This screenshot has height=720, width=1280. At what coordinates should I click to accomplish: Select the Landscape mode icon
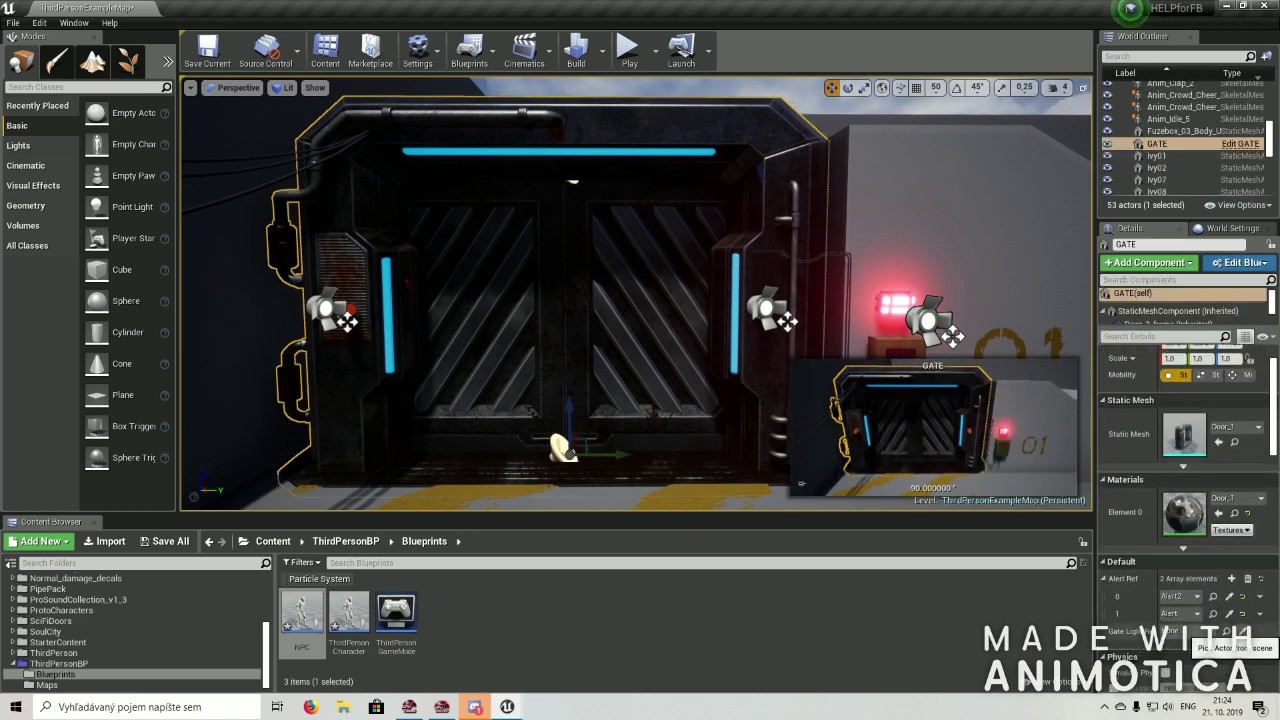(x=93, y=62)
